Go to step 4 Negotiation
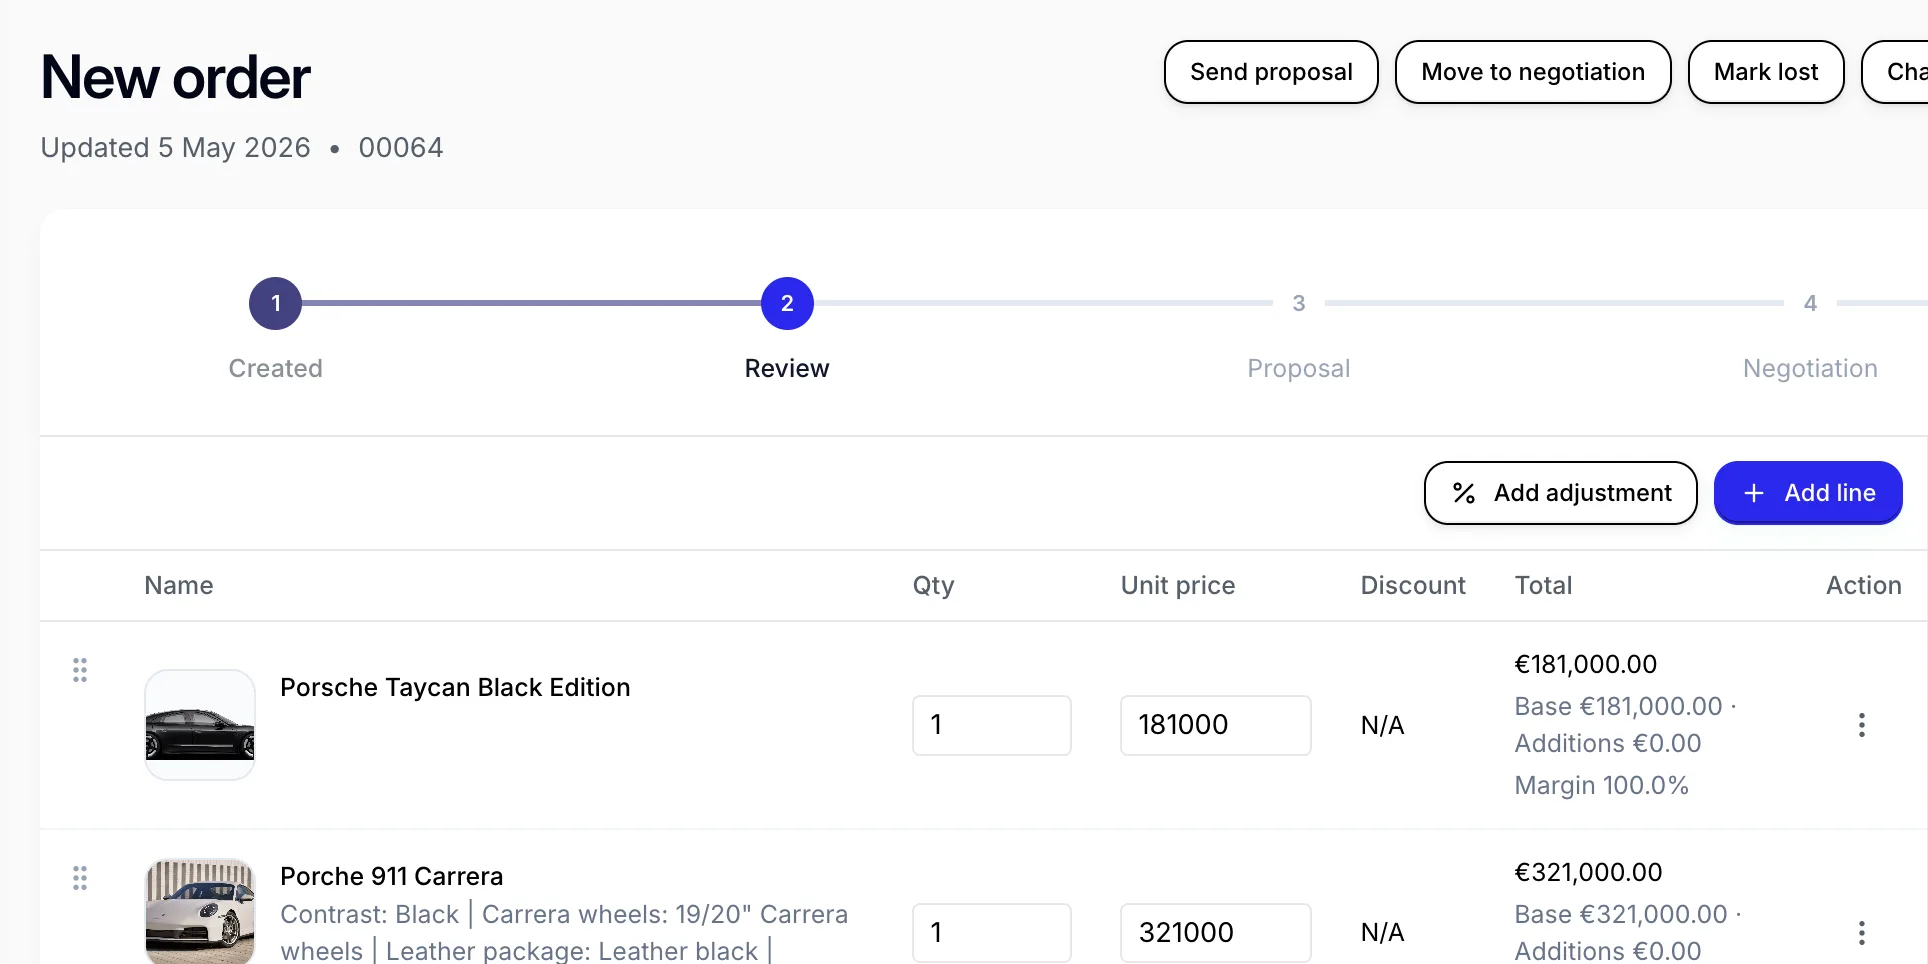This screenshot has height=964, width=1928. [x=1810, y=303]
